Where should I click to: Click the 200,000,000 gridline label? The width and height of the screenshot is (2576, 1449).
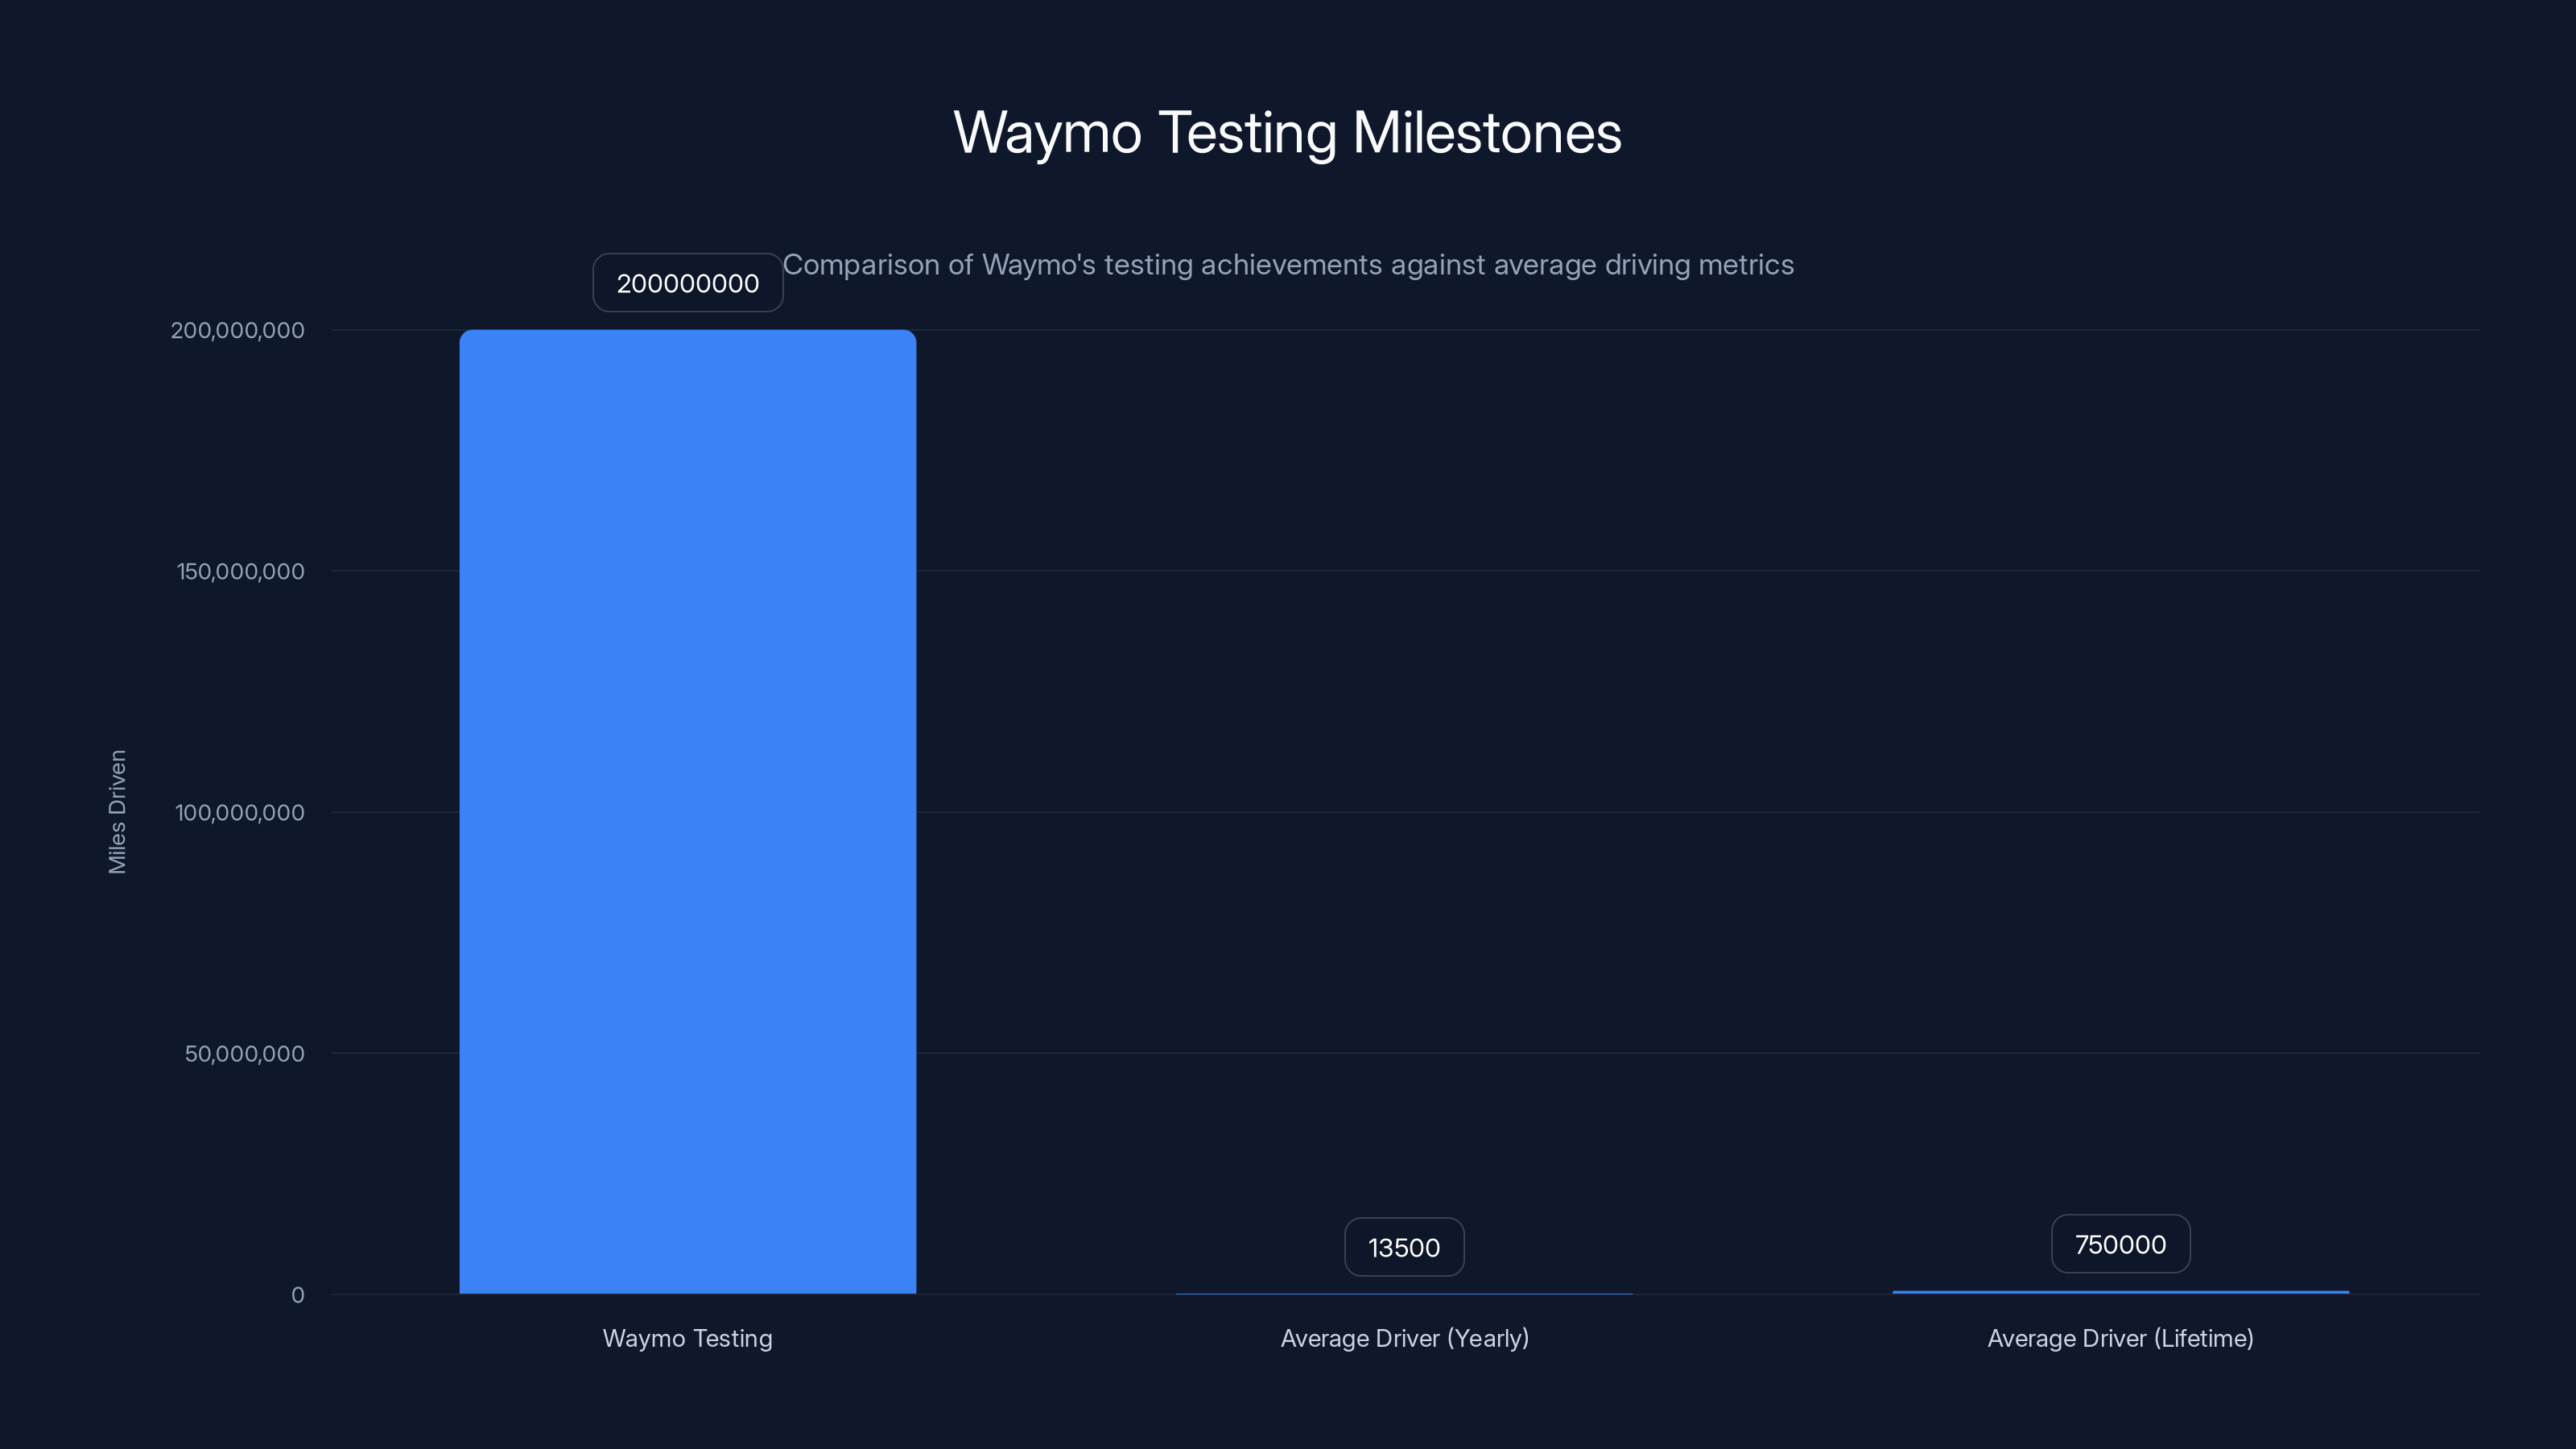pyautogui.click(x=239, y=330)
